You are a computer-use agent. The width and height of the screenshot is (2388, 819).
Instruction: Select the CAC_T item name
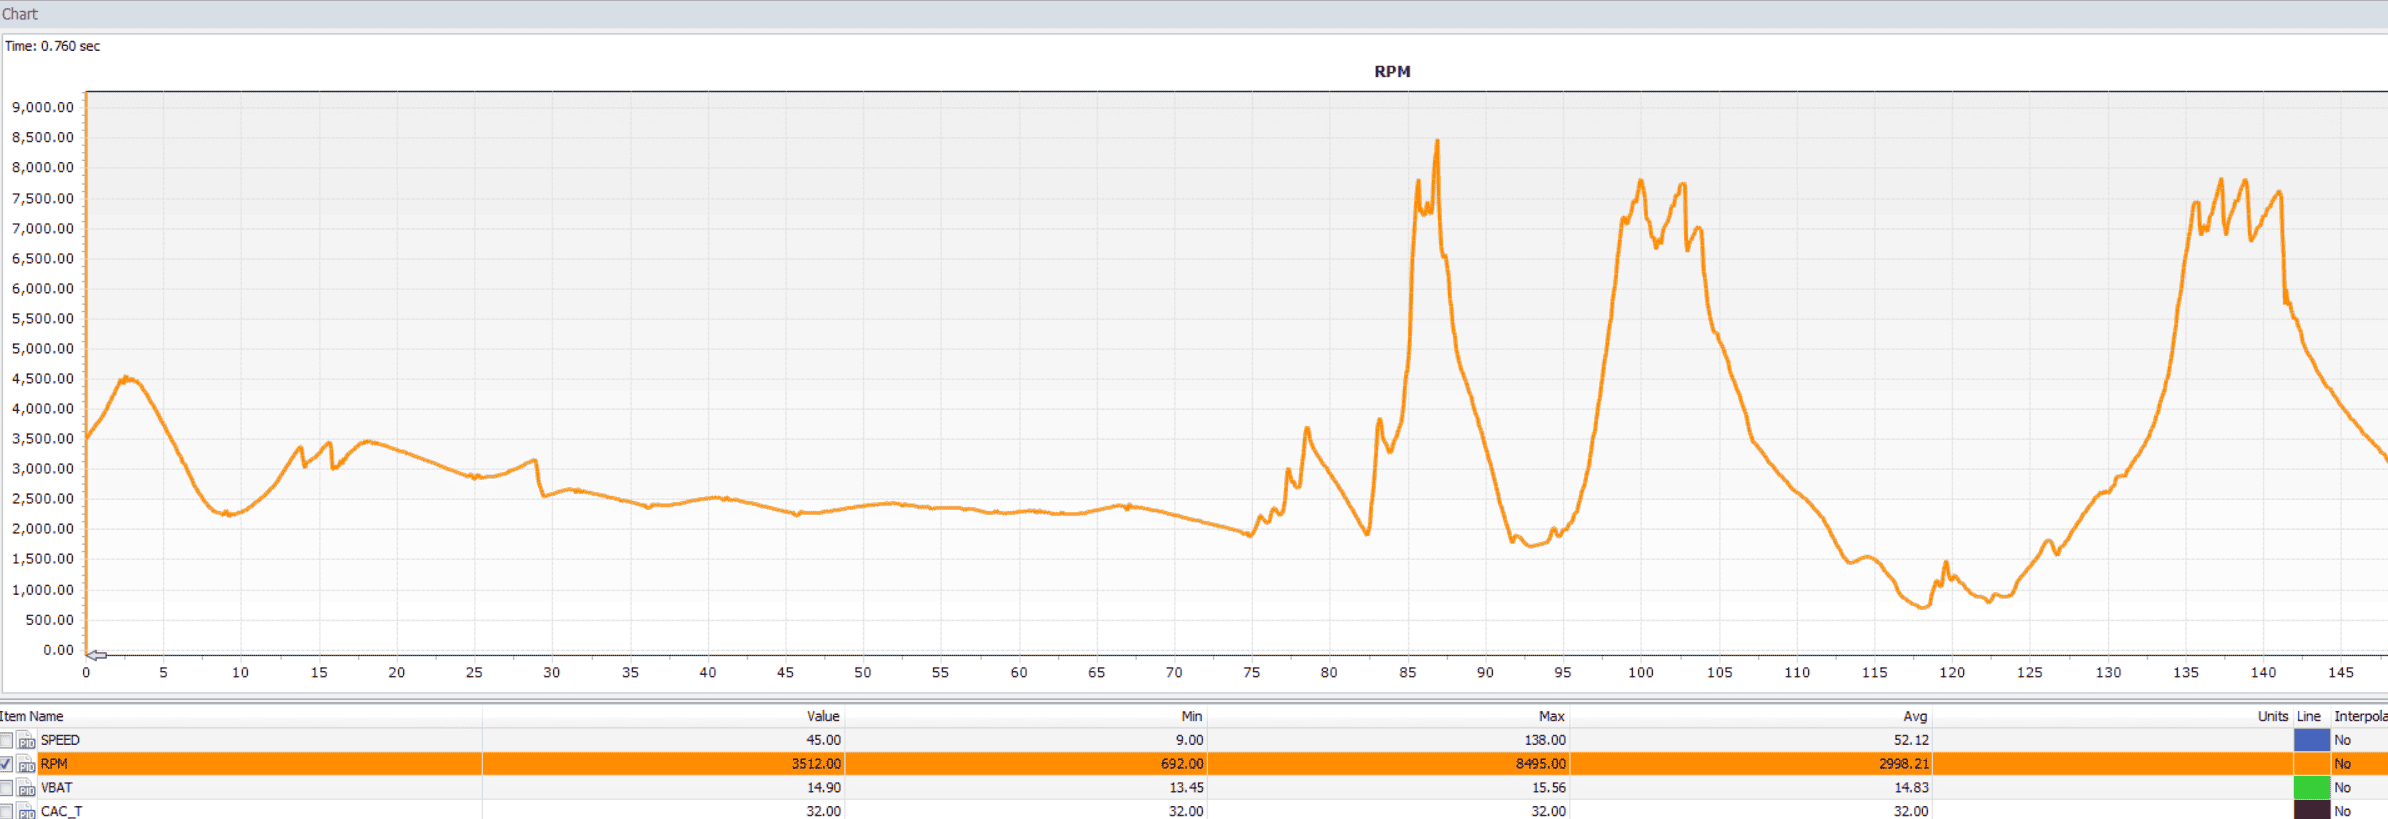pos(61,811)
